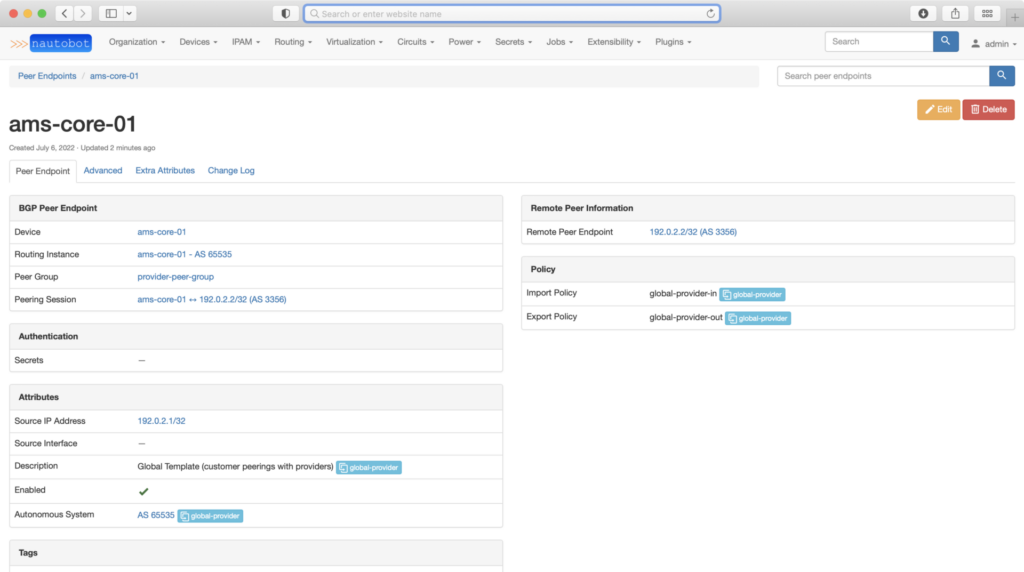
Task: Click the ams-core-01 page heading
Action: coord(72,124)
